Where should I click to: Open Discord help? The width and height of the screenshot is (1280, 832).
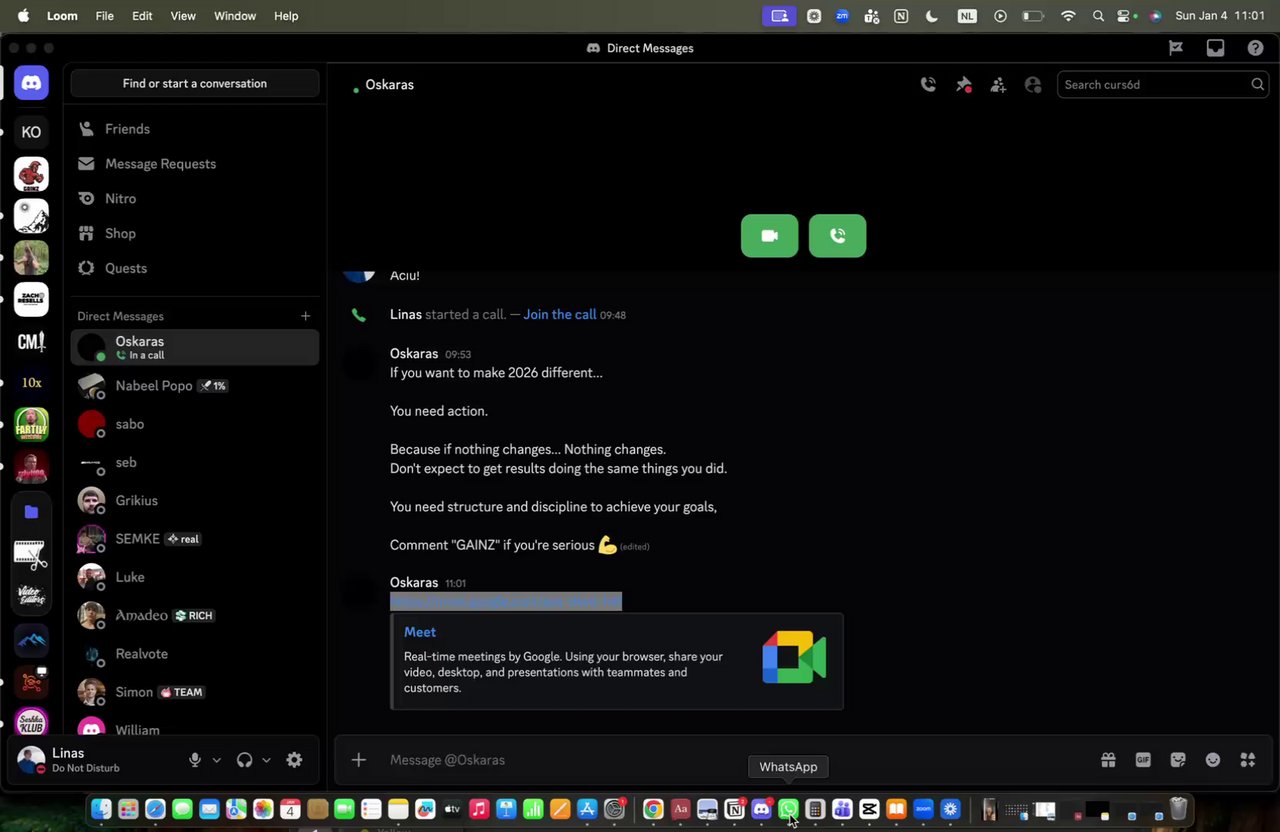coord(1255,48)
